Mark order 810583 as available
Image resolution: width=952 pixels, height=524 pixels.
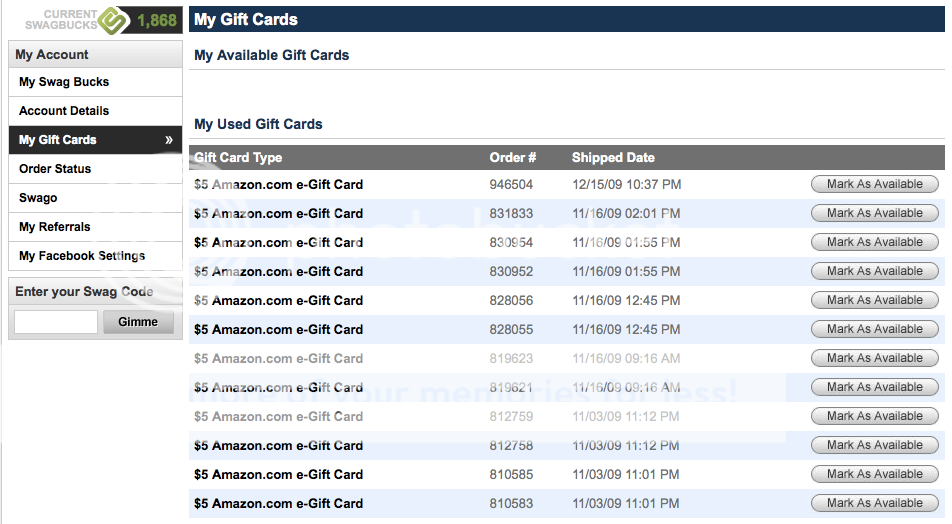pyautogui.click(x=874, y=503)
